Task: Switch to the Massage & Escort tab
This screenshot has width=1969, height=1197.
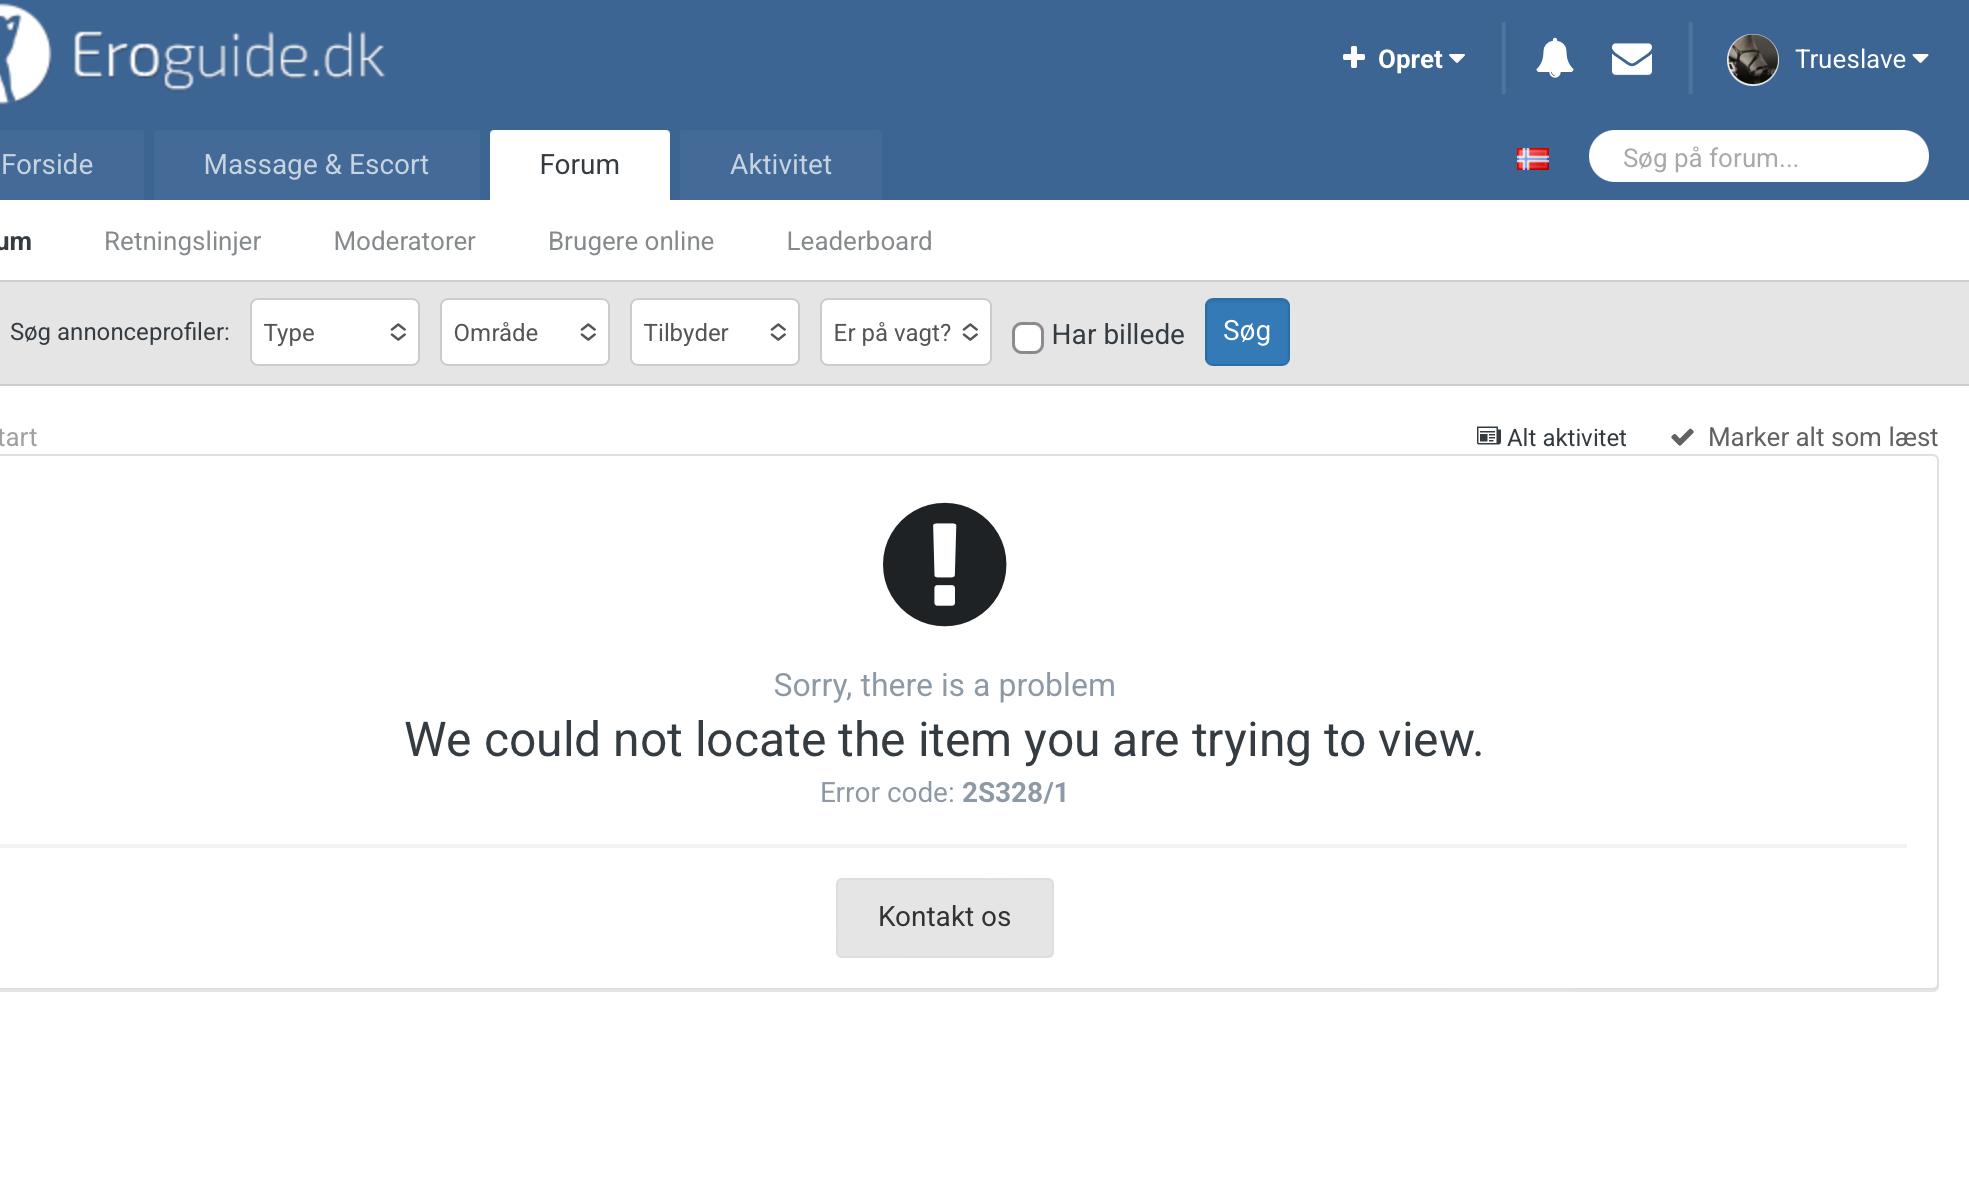Action: (x=316, y=165)
